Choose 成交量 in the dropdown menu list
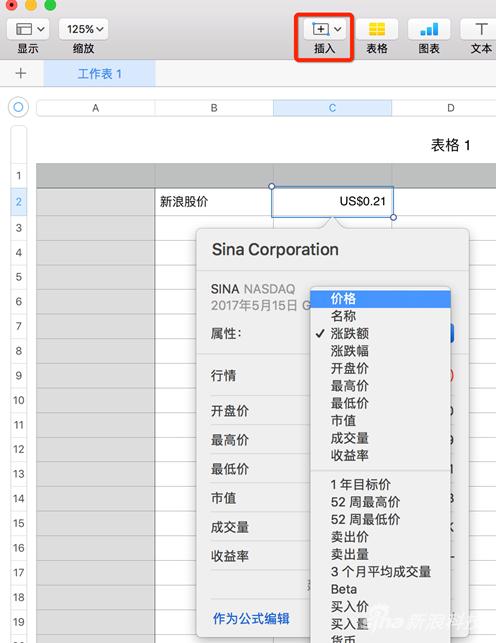496x643 pixels. click(x=380, y=438)
